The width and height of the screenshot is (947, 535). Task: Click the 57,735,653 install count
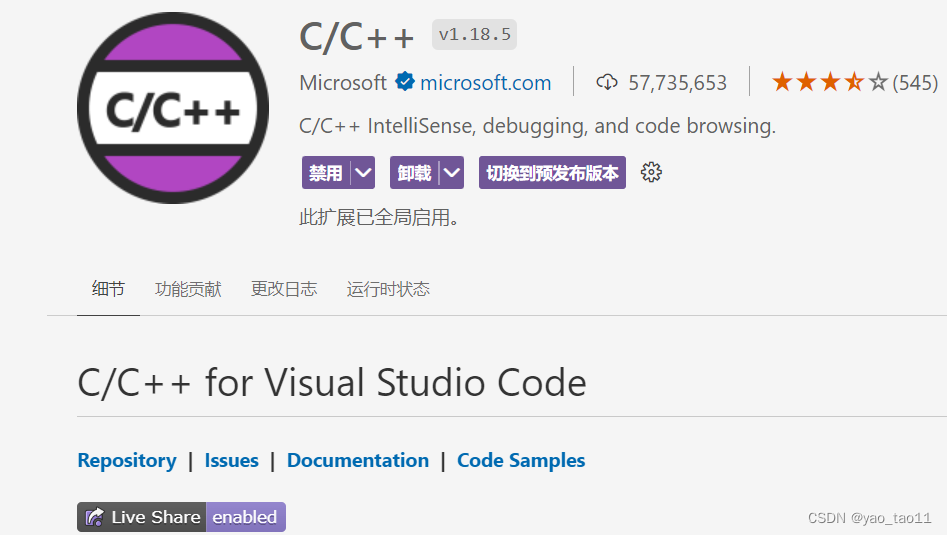pos(678,83)
